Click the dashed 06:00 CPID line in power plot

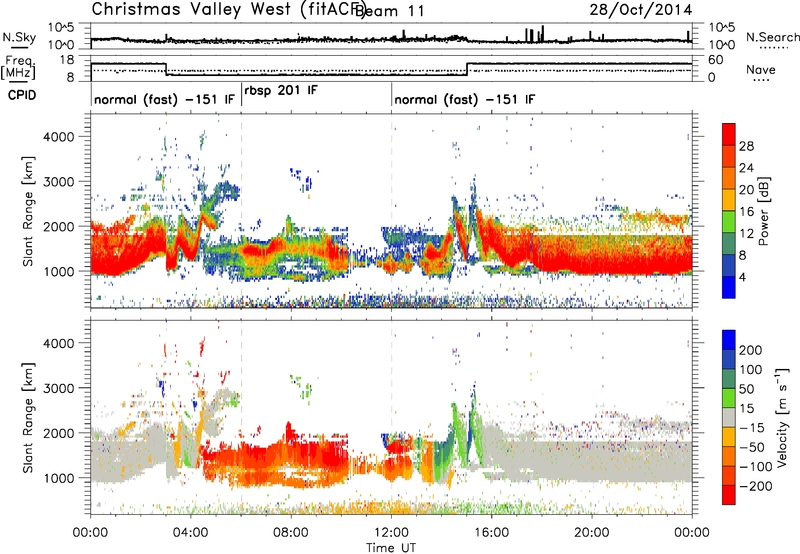[x=241, y=211]
